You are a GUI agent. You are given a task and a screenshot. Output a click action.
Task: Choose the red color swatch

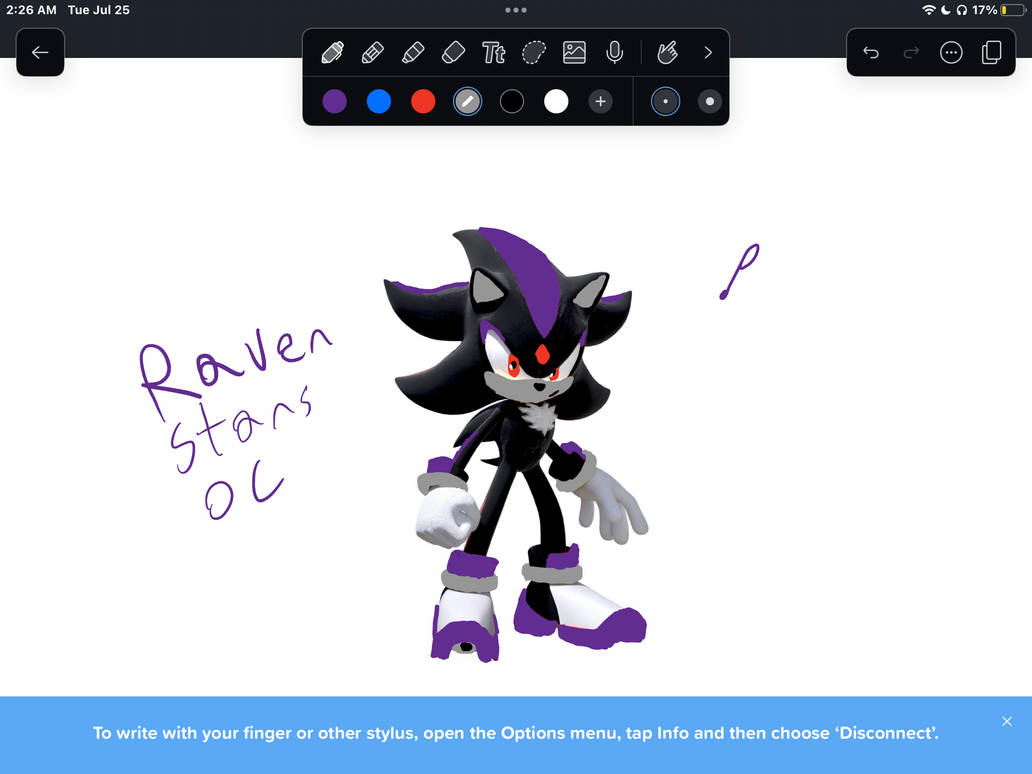pyautogui.click(x=423, y=101)
